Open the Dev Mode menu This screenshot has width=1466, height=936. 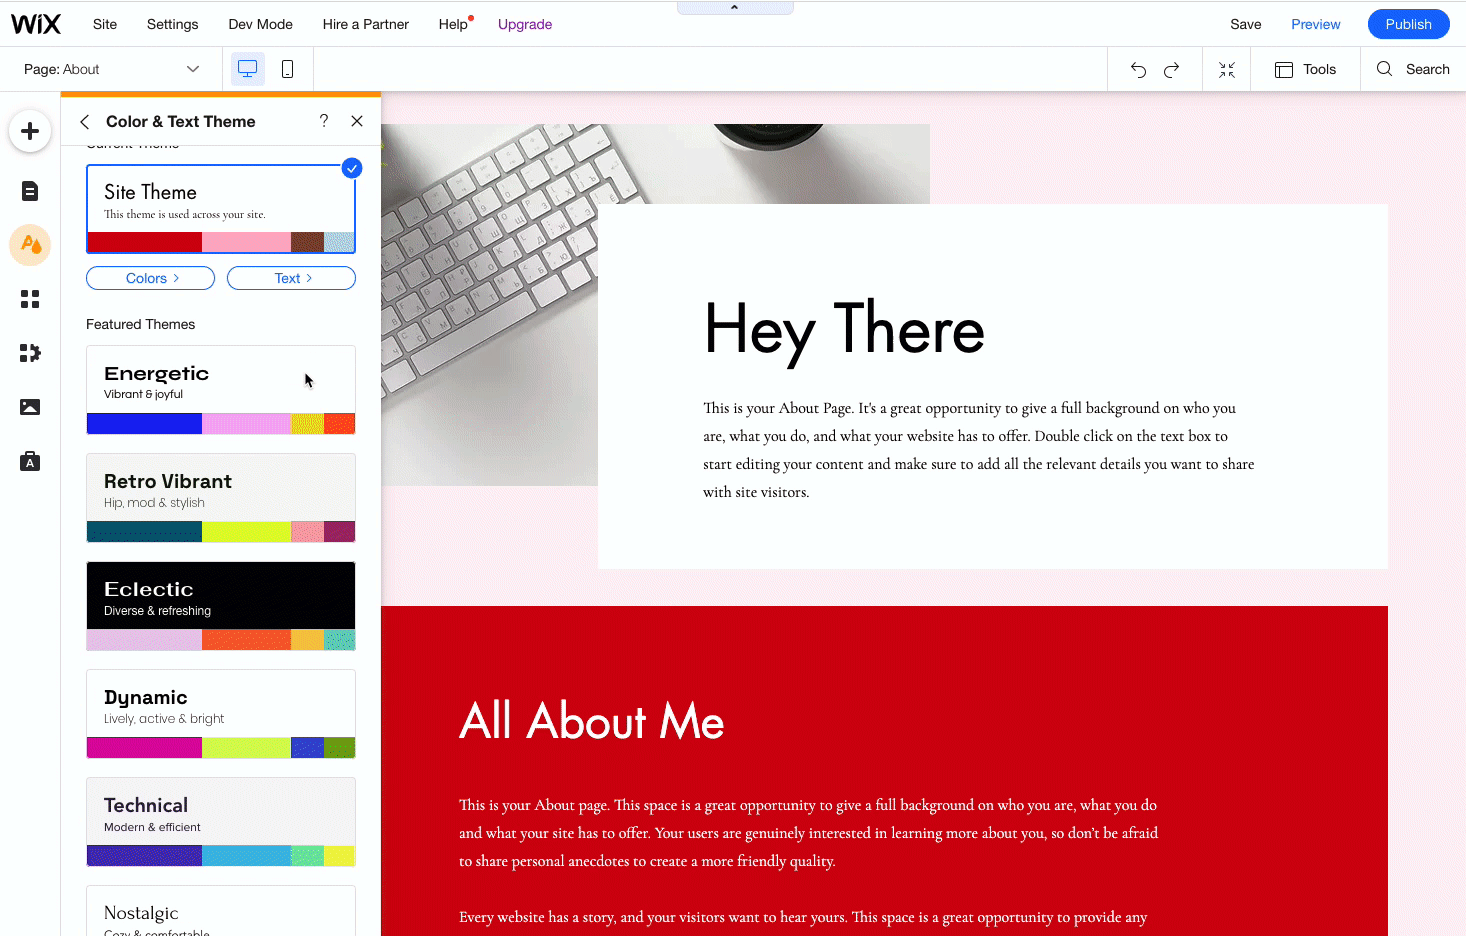[260, 24]
